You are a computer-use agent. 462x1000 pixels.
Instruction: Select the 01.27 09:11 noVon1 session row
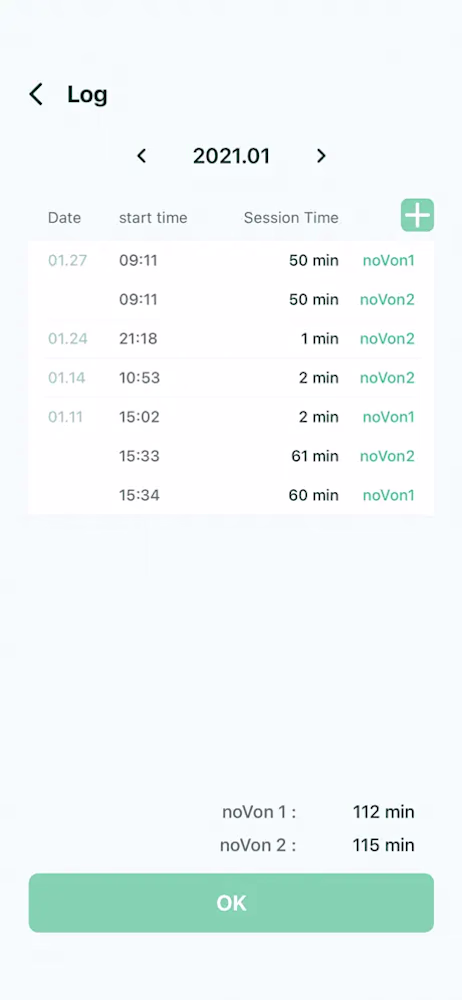point(231,260)
